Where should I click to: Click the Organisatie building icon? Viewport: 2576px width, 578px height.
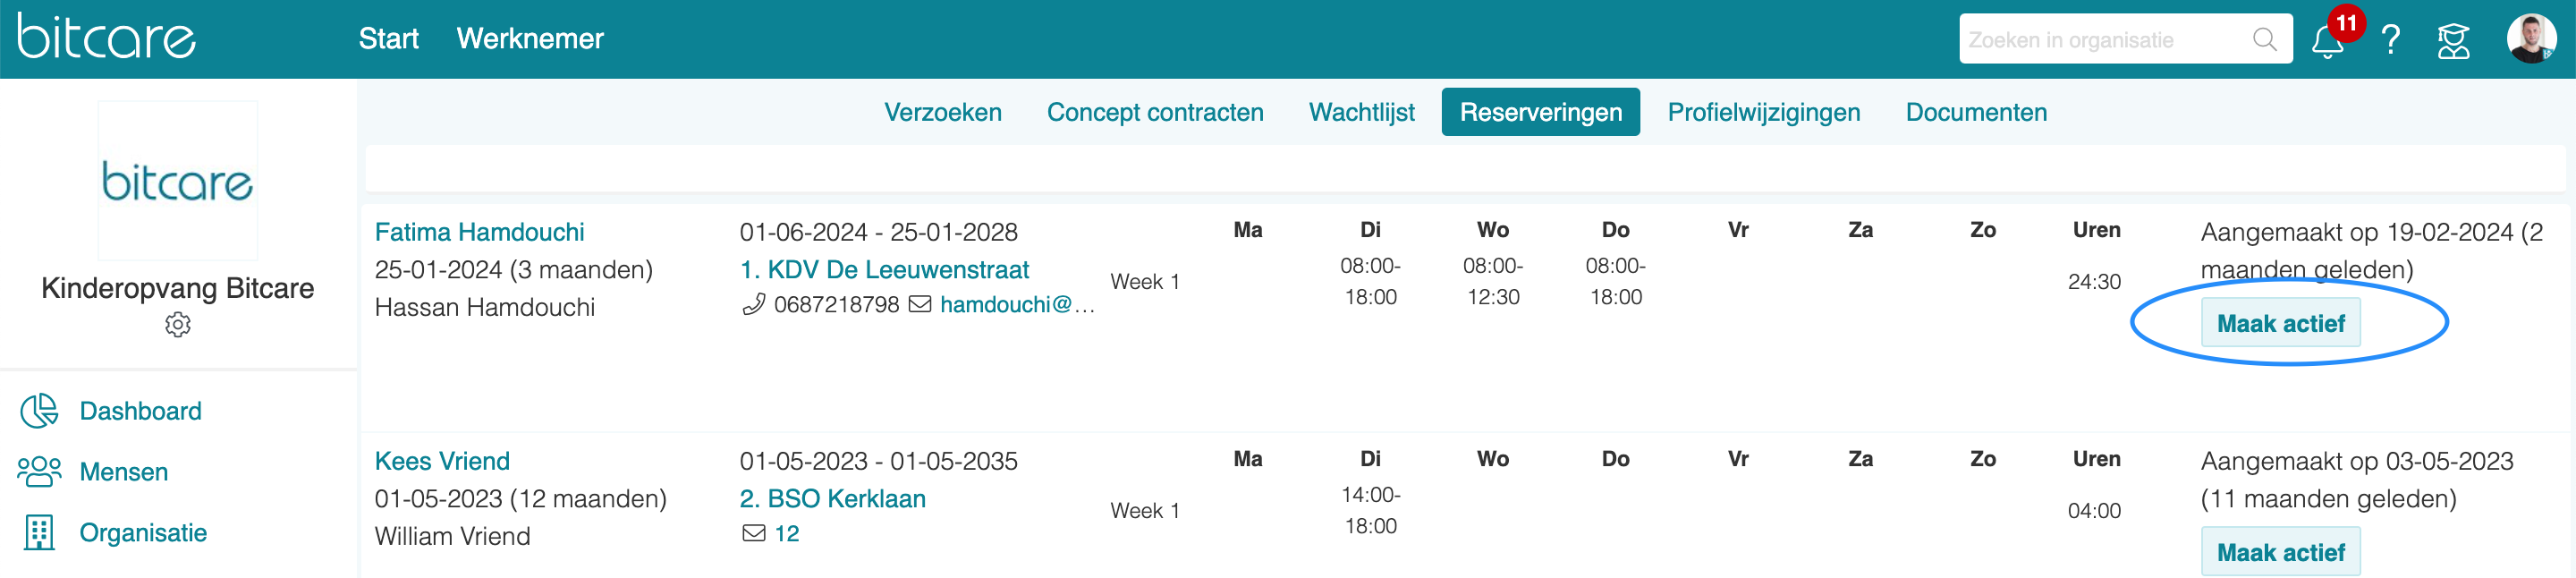click(40, 533)
